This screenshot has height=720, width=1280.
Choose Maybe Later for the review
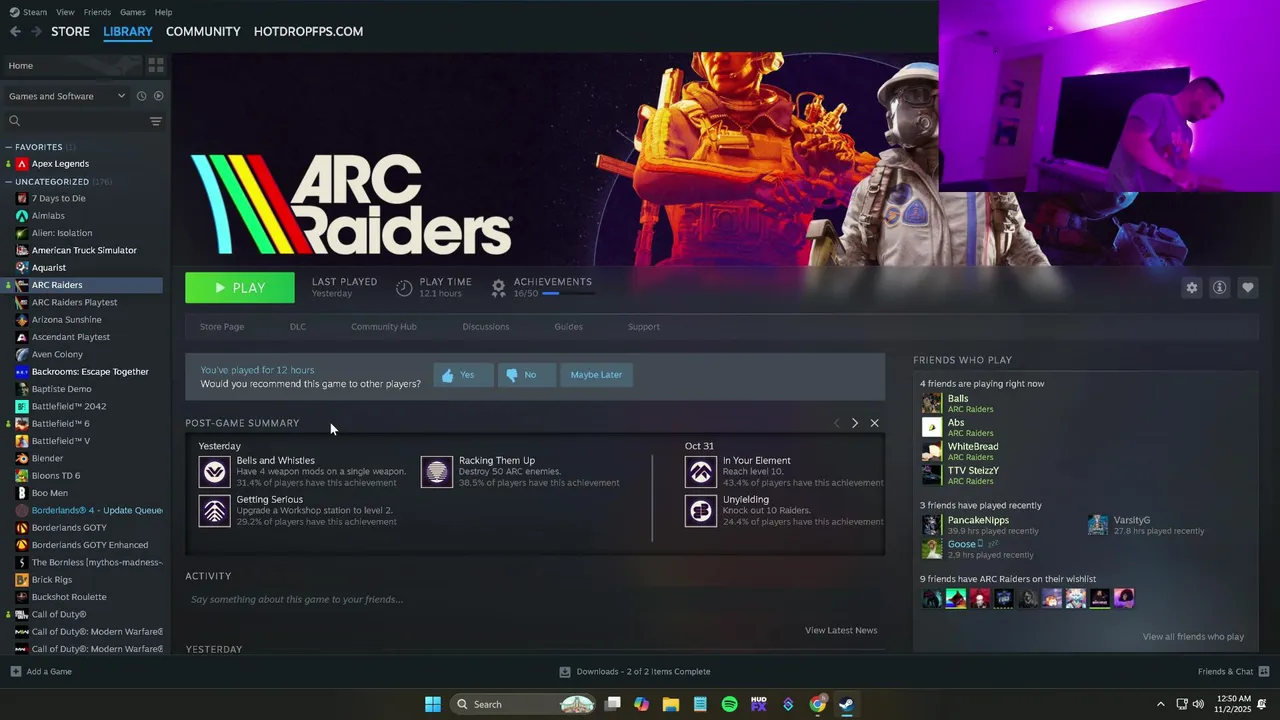click(596, 375)
